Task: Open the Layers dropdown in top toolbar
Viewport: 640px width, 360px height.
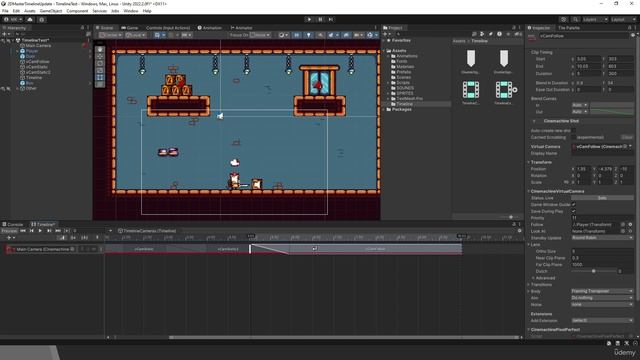Action: click(595, 19)
